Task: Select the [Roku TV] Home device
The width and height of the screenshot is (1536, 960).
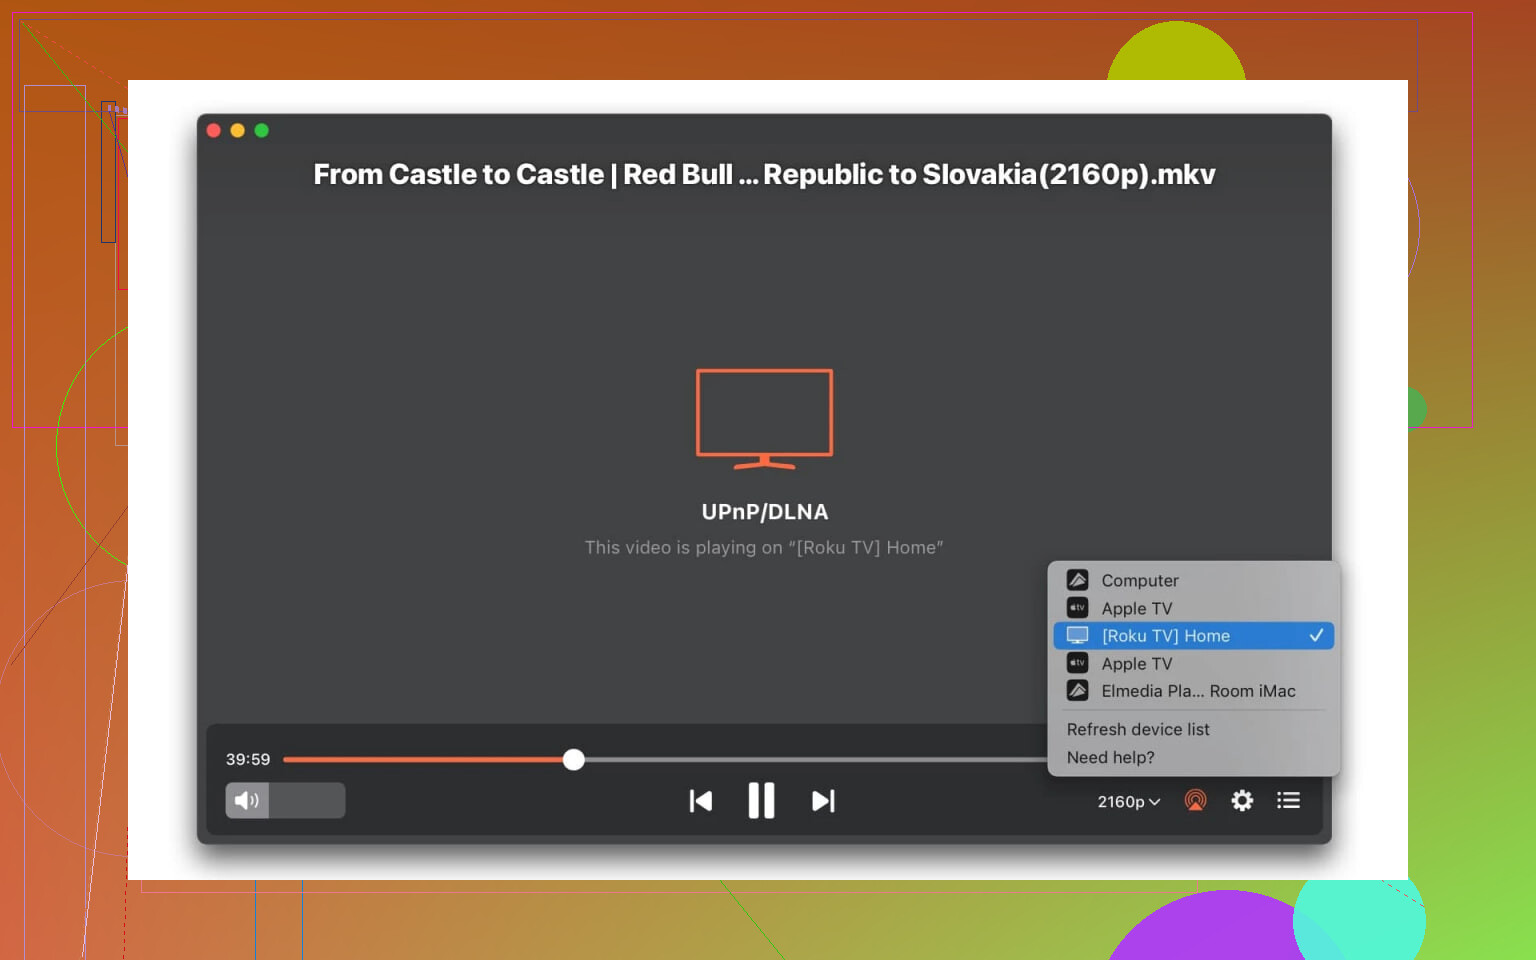Action: tap(1193, 636)
